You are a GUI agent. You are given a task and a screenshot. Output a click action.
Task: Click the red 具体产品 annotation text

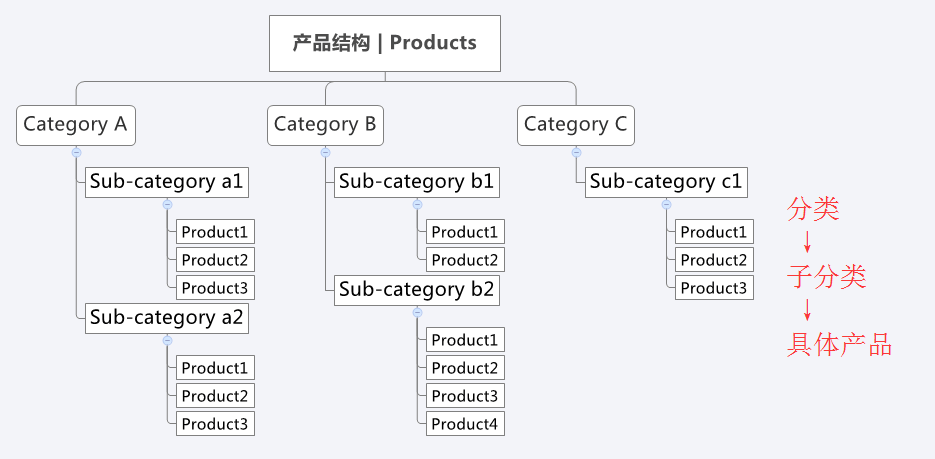pos(839,345)
